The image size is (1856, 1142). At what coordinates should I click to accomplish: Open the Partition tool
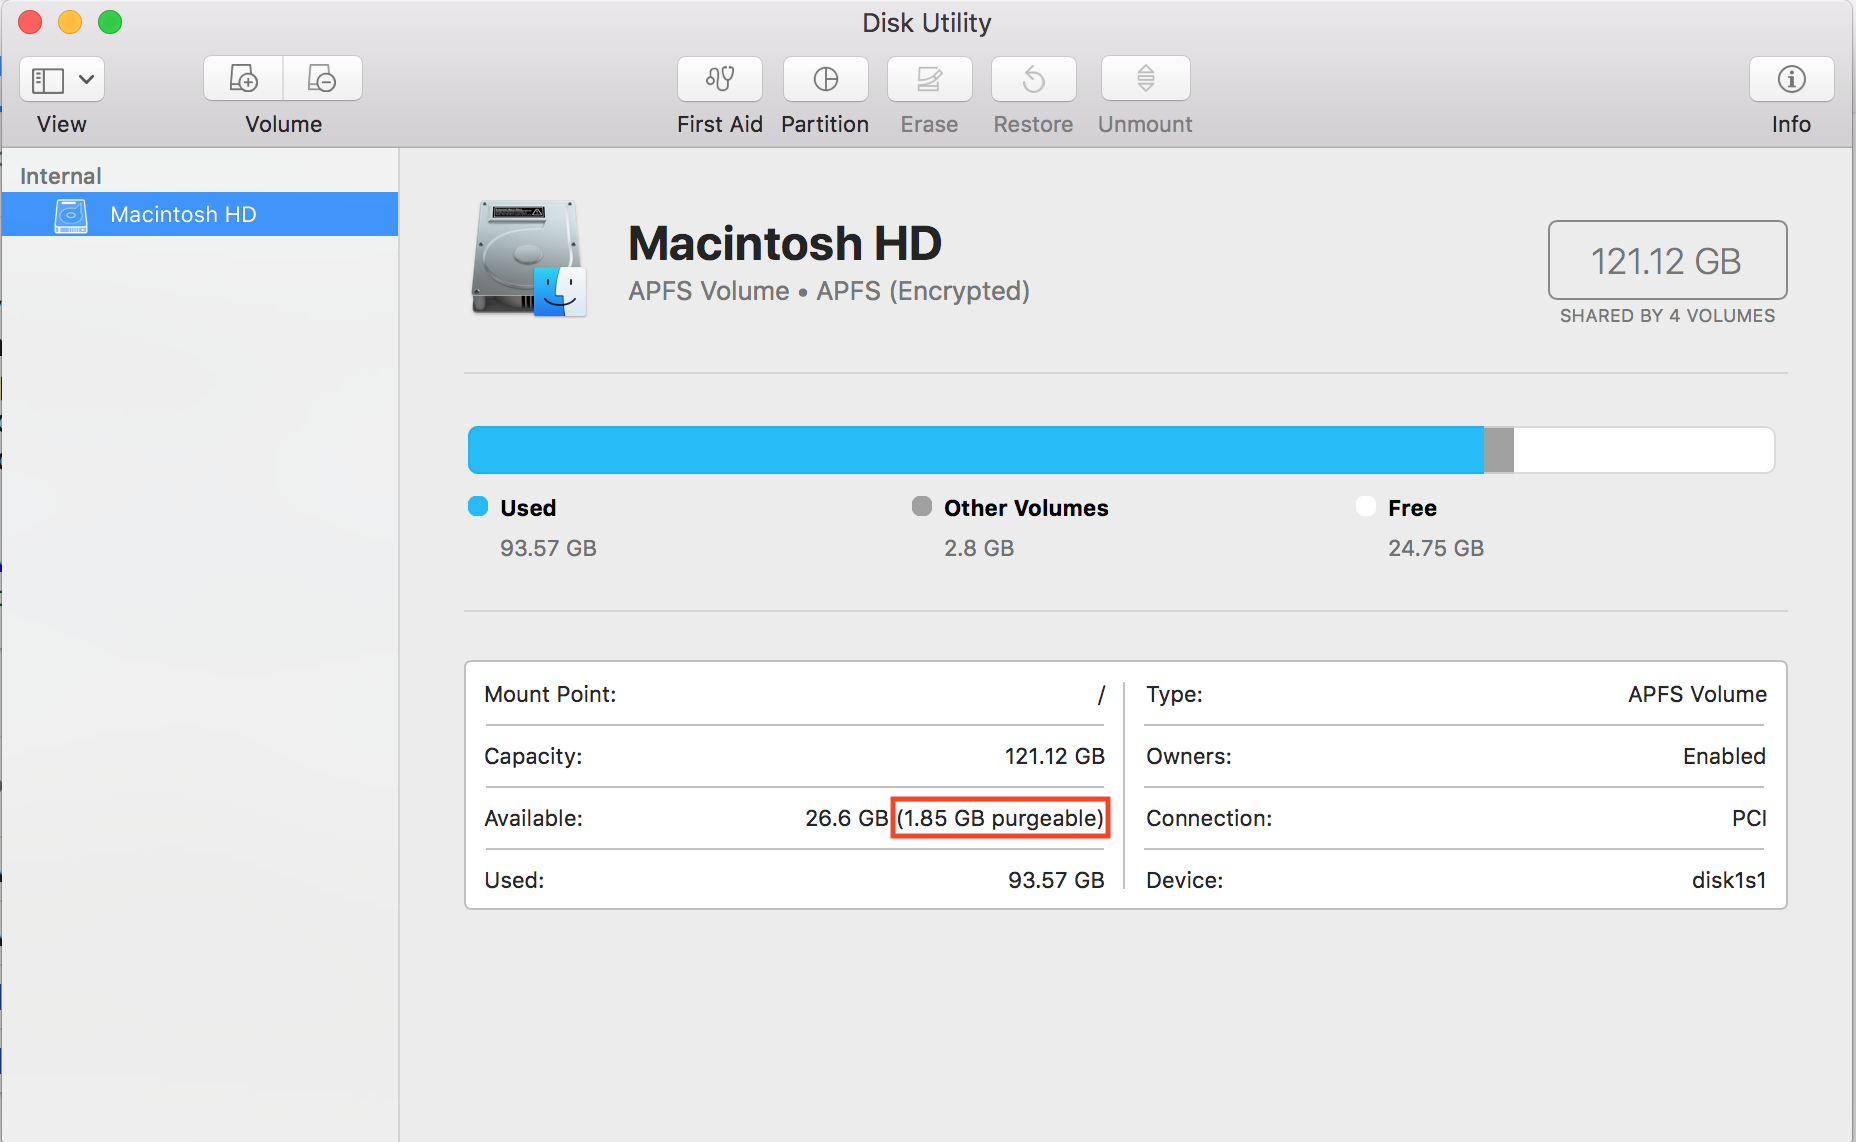pyautogui.click(x=825, y=79)
